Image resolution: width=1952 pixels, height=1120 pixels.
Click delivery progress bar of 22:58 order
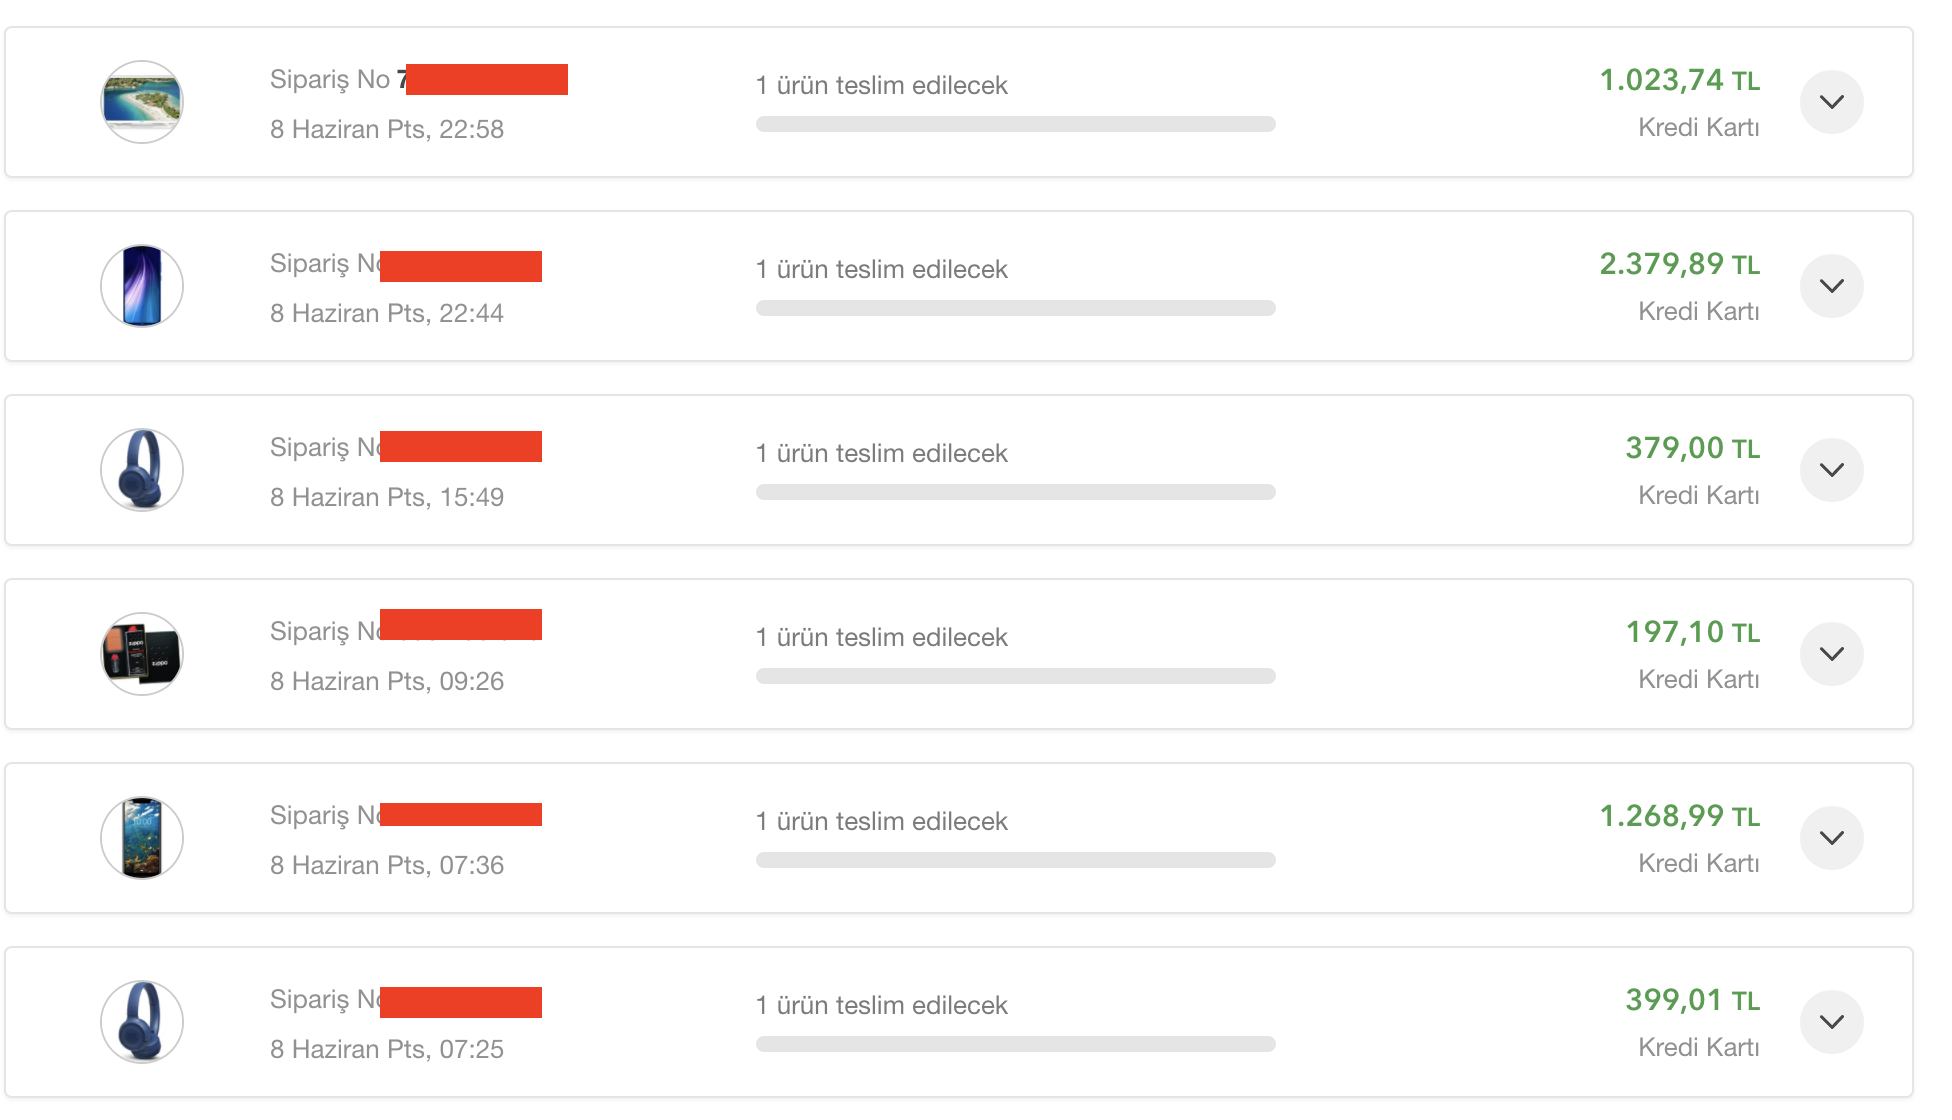pyautogui.click(x=1015, y=124)
